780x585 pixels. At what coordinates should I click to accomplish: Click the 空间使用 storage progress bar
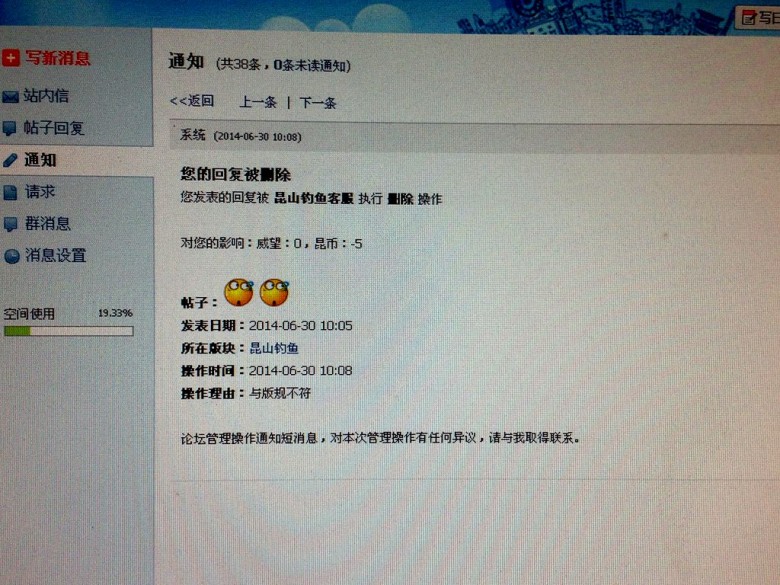69,331
